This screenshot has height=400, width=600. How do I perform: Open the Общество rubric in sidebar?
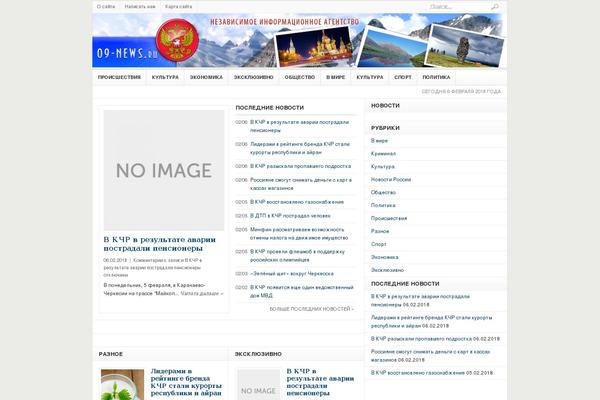click(x=383, y=192)
